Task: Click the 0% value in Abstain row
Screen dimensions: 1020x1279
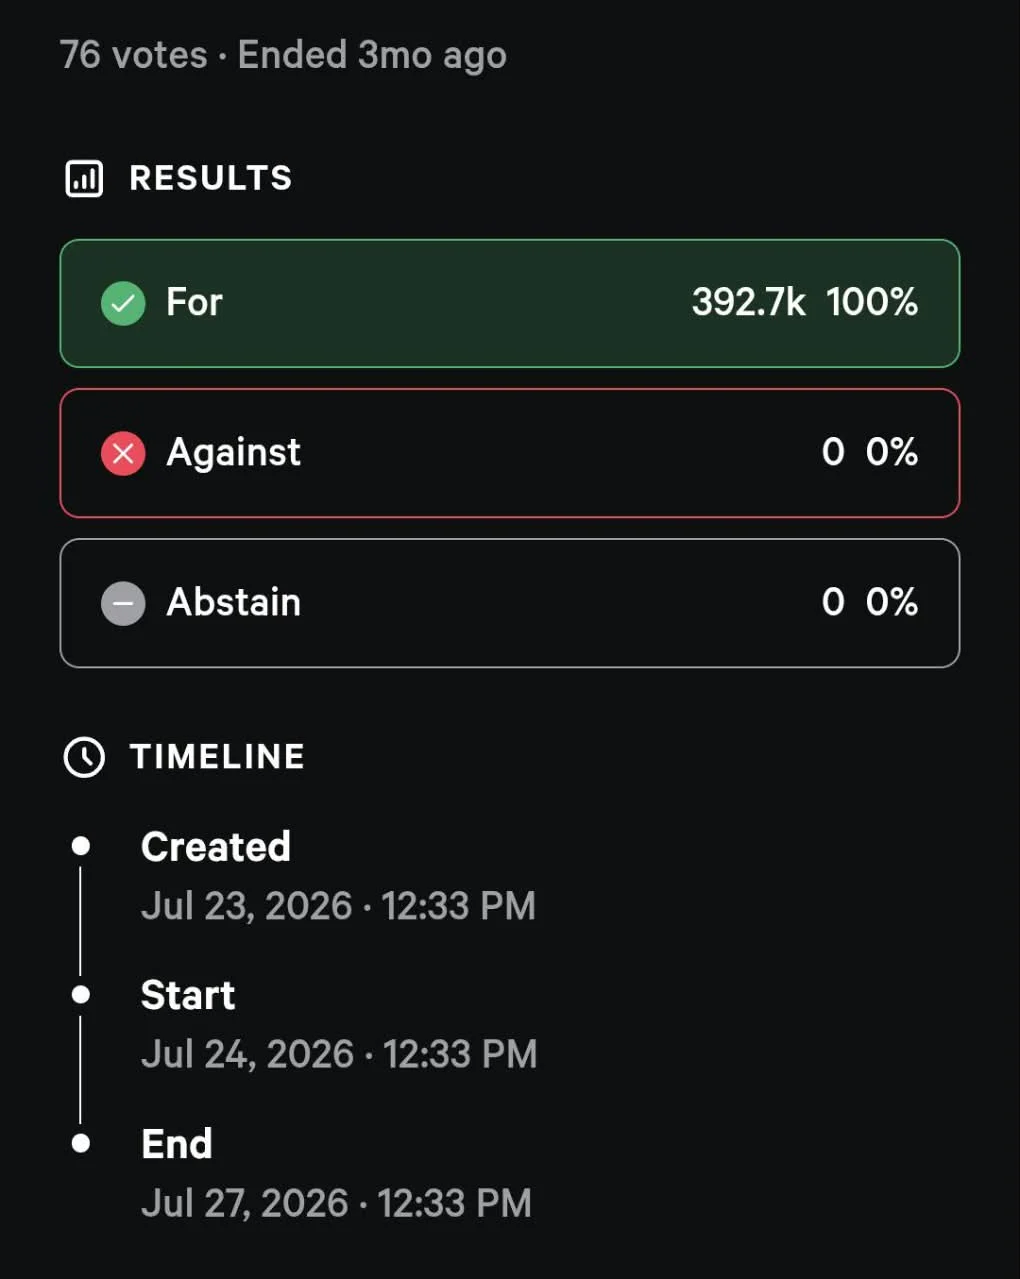Action: coord(892,602)
